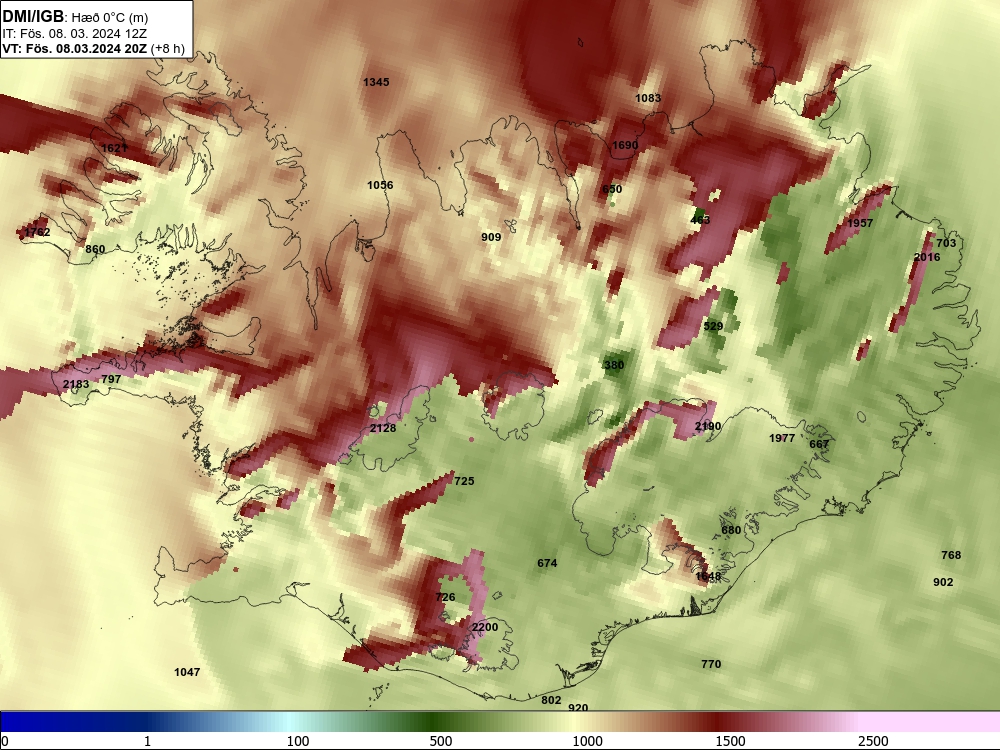Select the 860 height label
1000x750 pixels.
[95, 249]
